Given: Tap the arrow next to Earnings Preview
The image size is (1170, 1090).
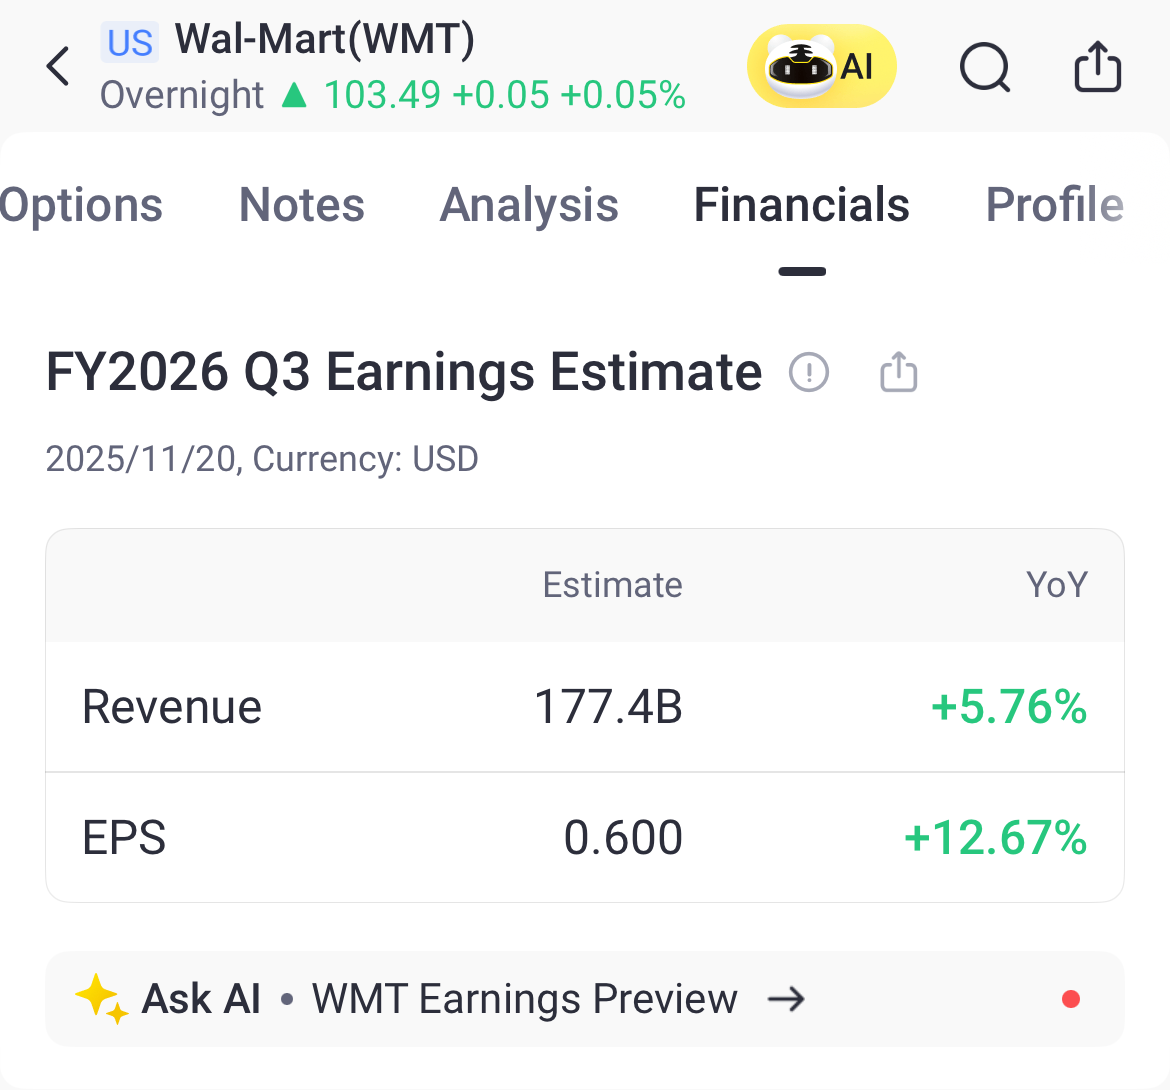Looking at the screenshot, I should (786, 999).
